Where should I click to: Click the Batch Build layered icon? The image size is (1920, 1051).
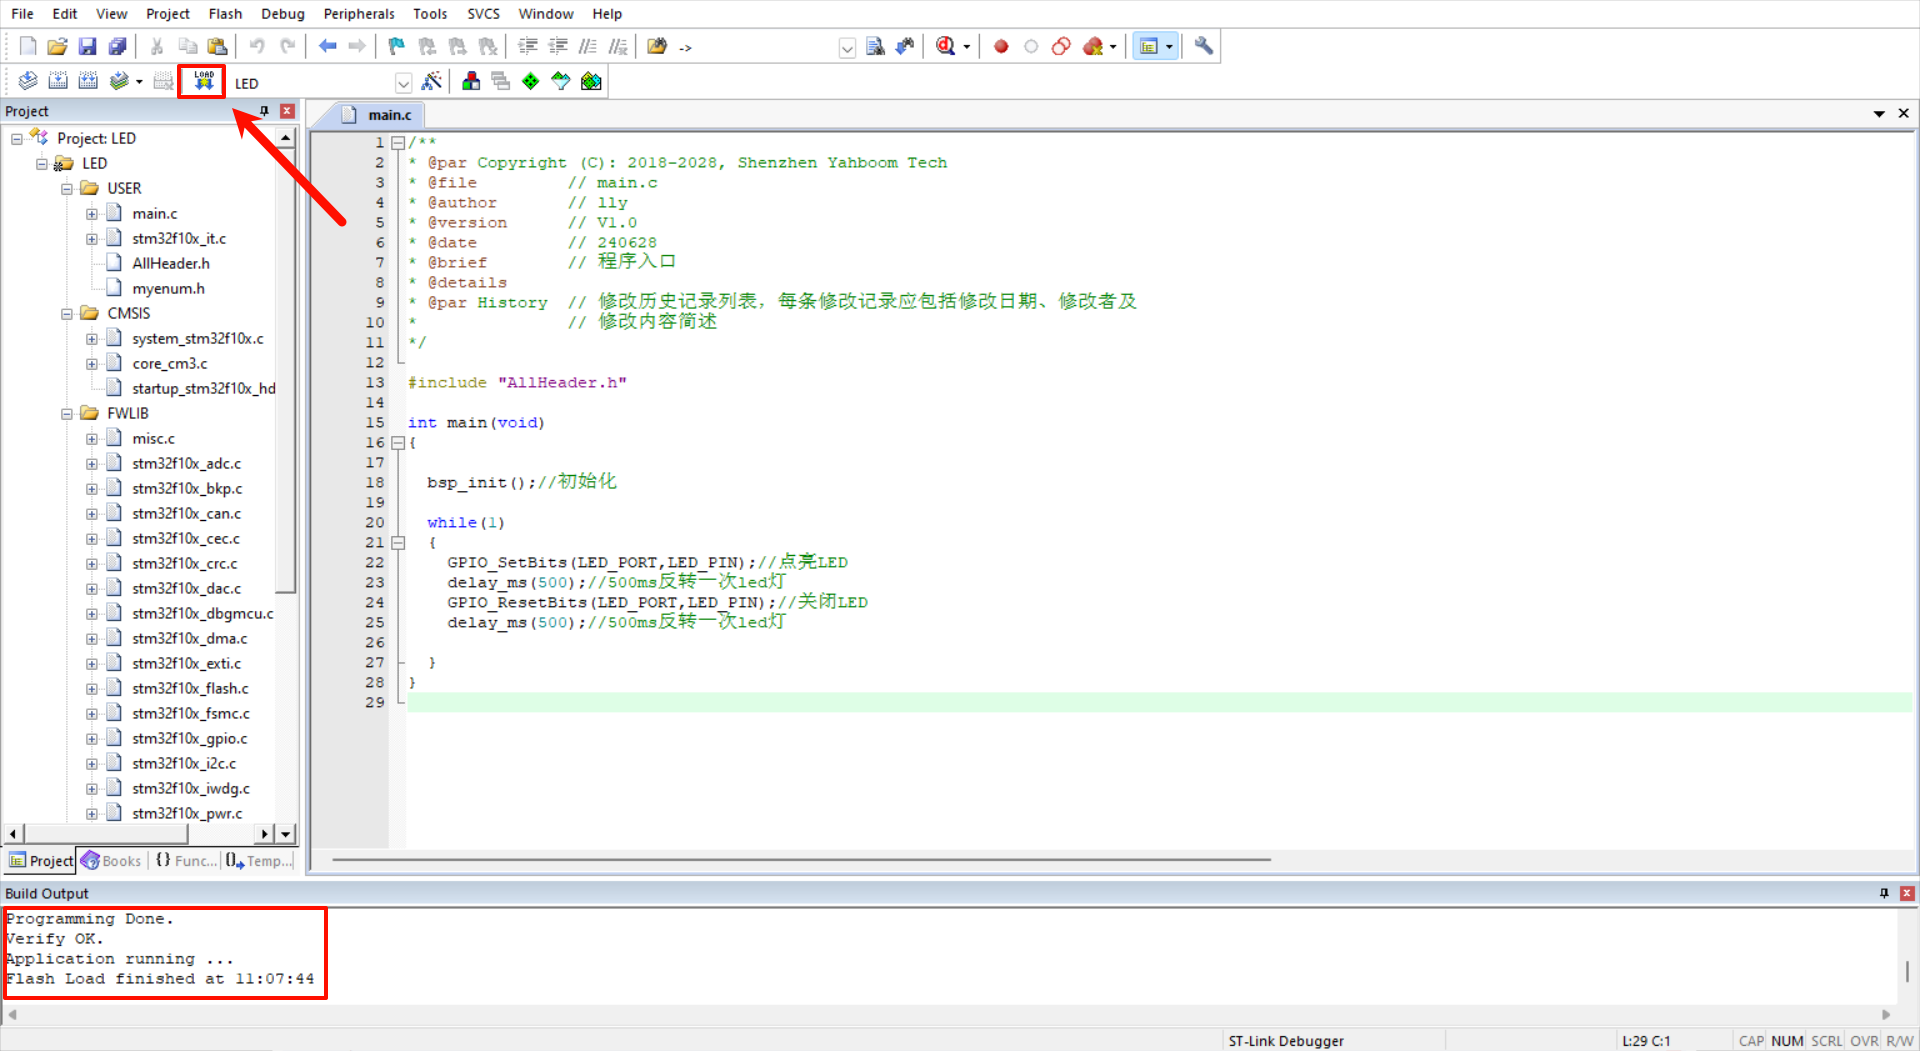pos(119,81)
